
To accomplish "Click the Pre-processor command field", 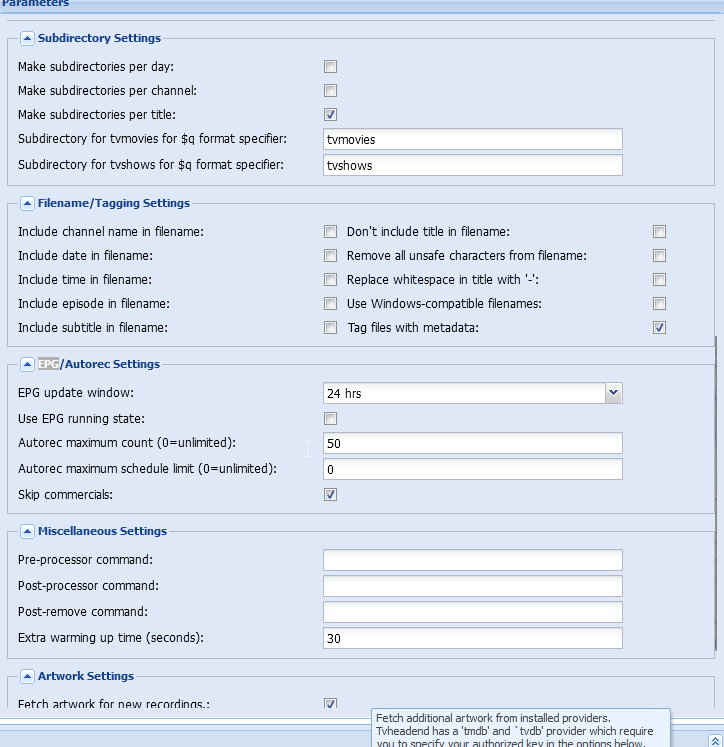I will [x=473, y=560].
